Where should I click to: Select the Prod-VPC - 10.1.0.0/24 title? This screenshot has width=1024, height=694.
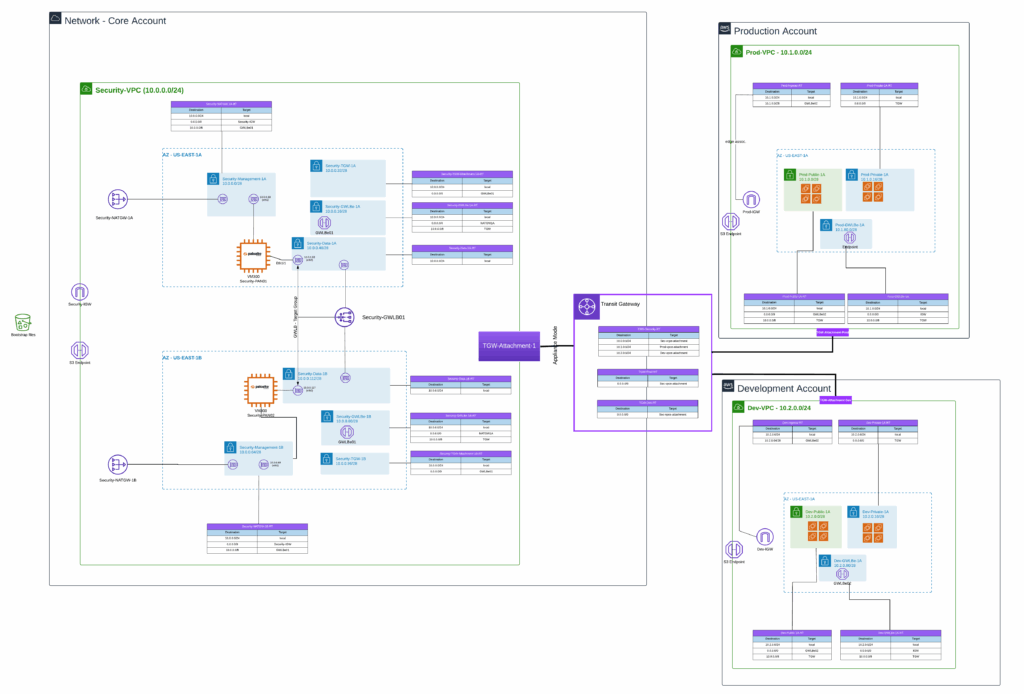tap(780, 51)
